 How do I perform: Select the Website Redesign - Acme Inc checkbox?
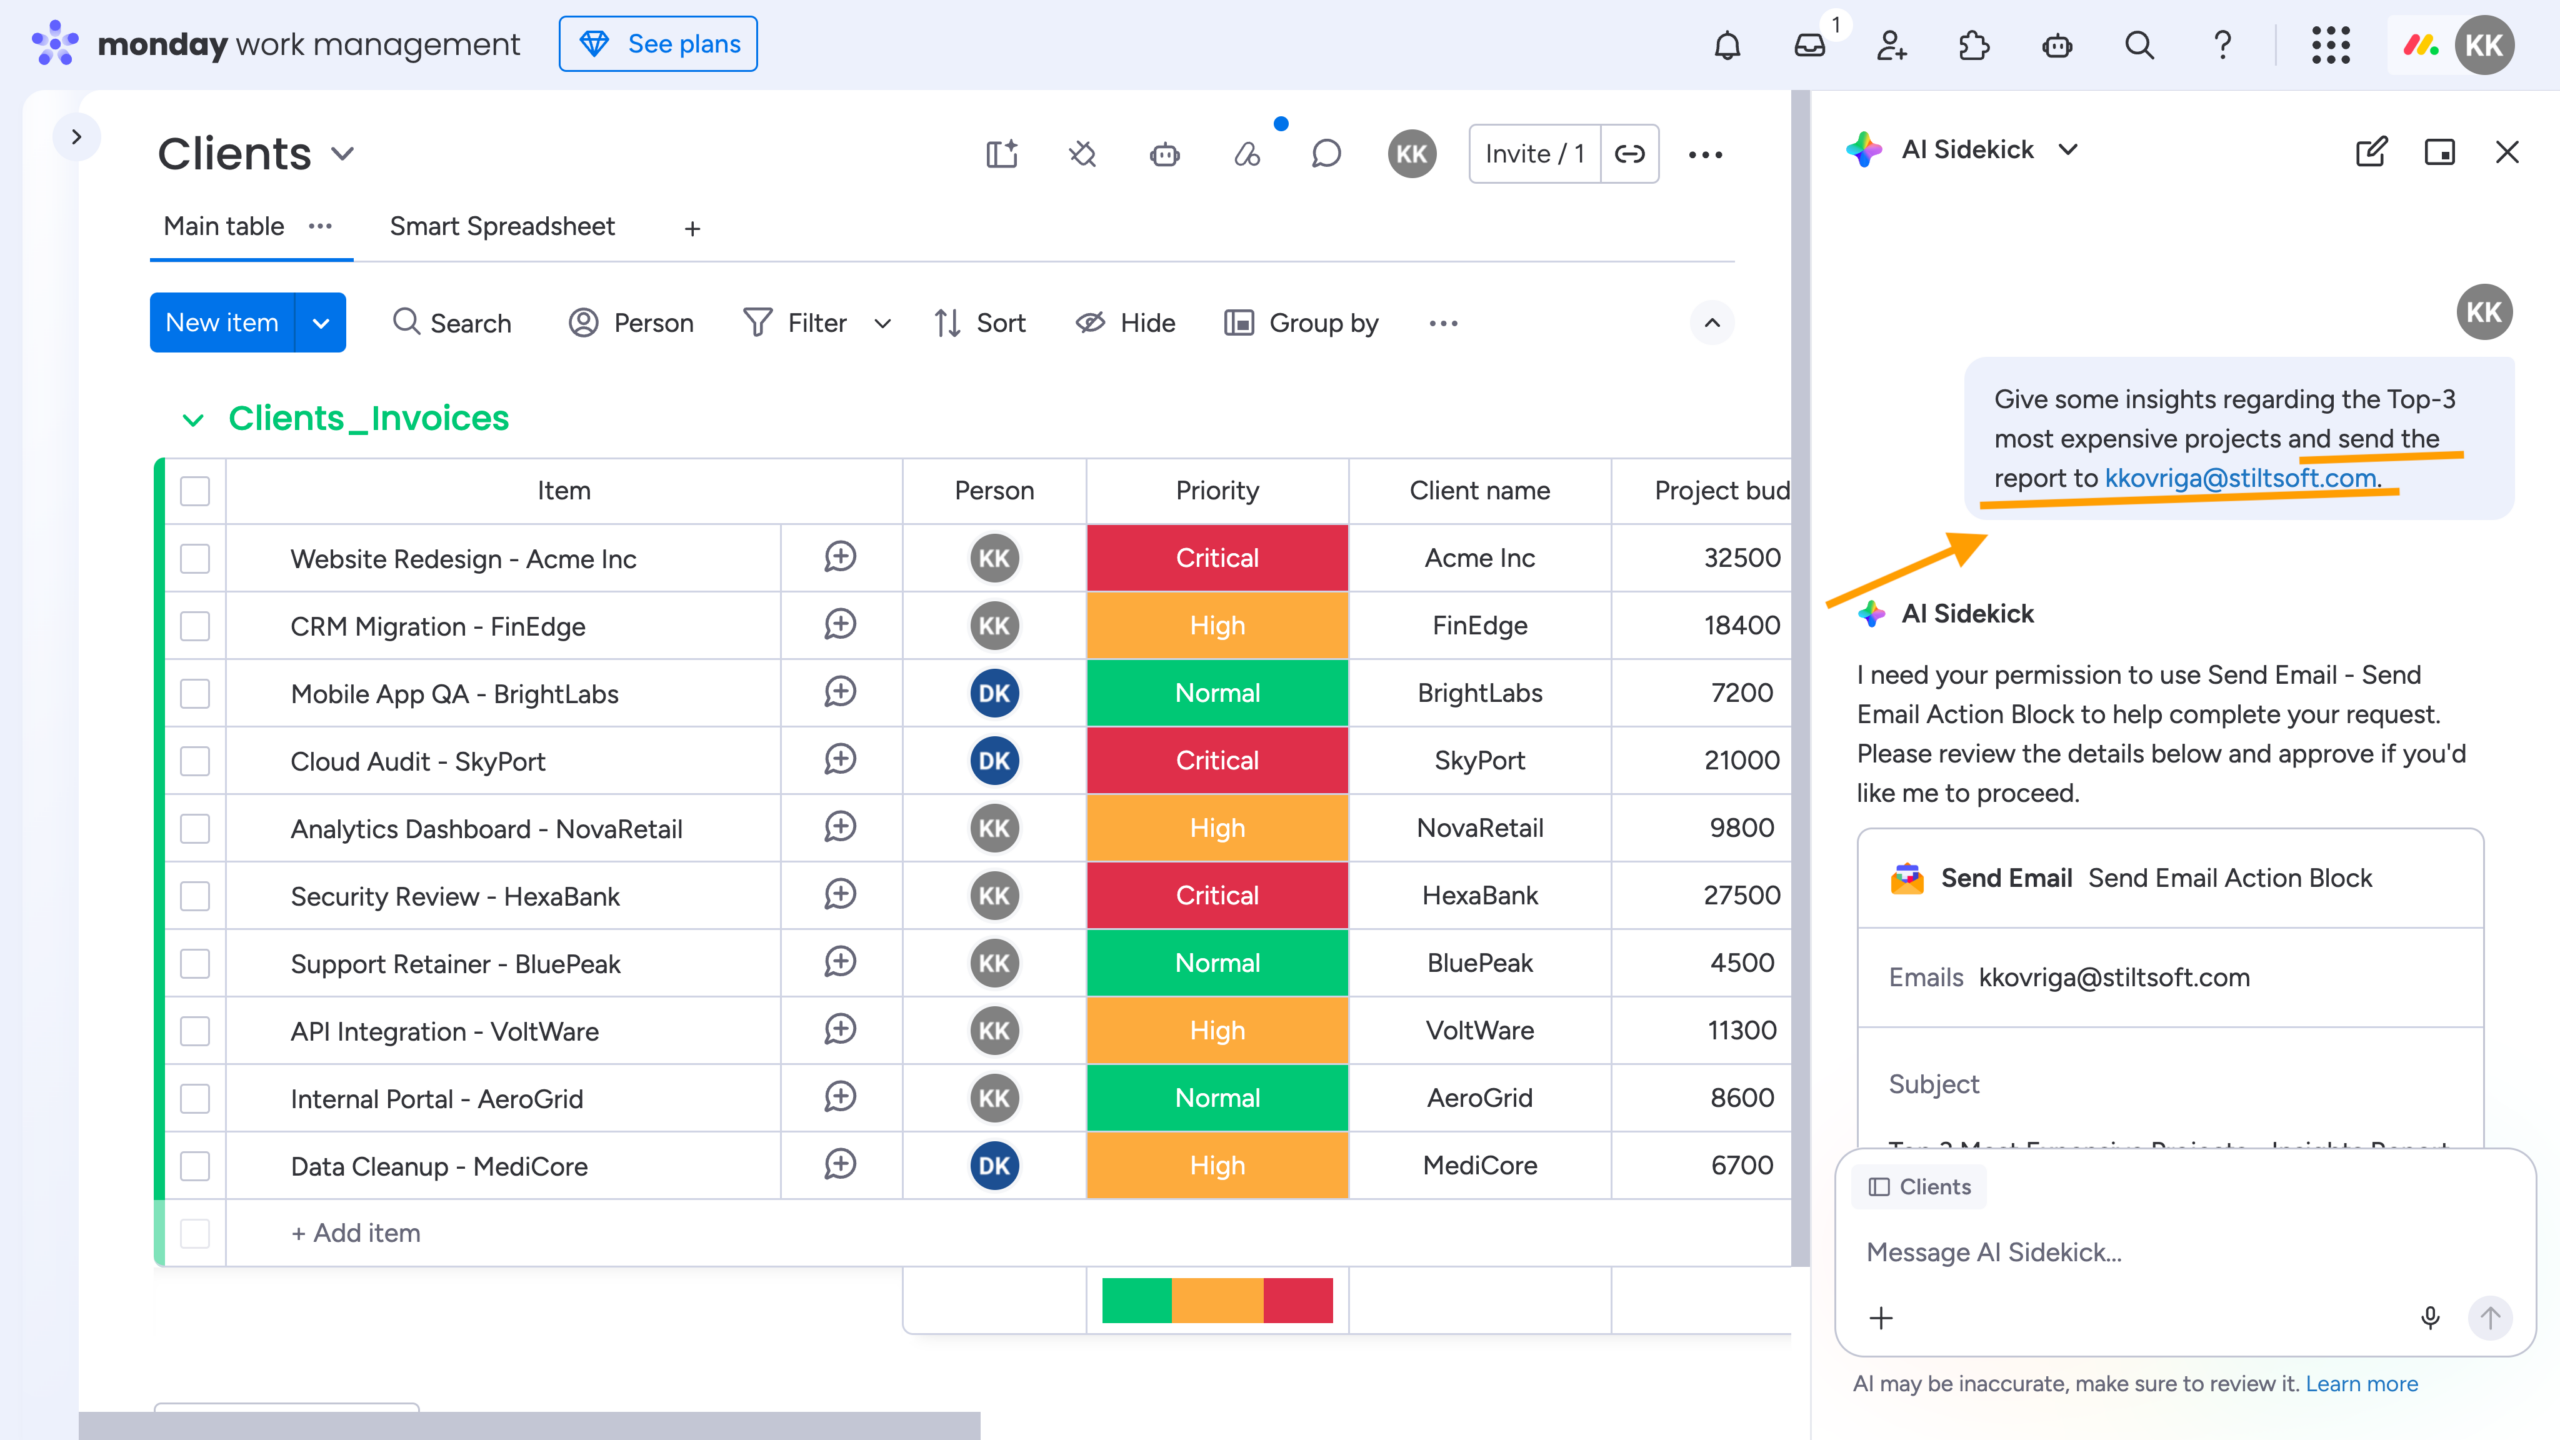click(195, 558)
